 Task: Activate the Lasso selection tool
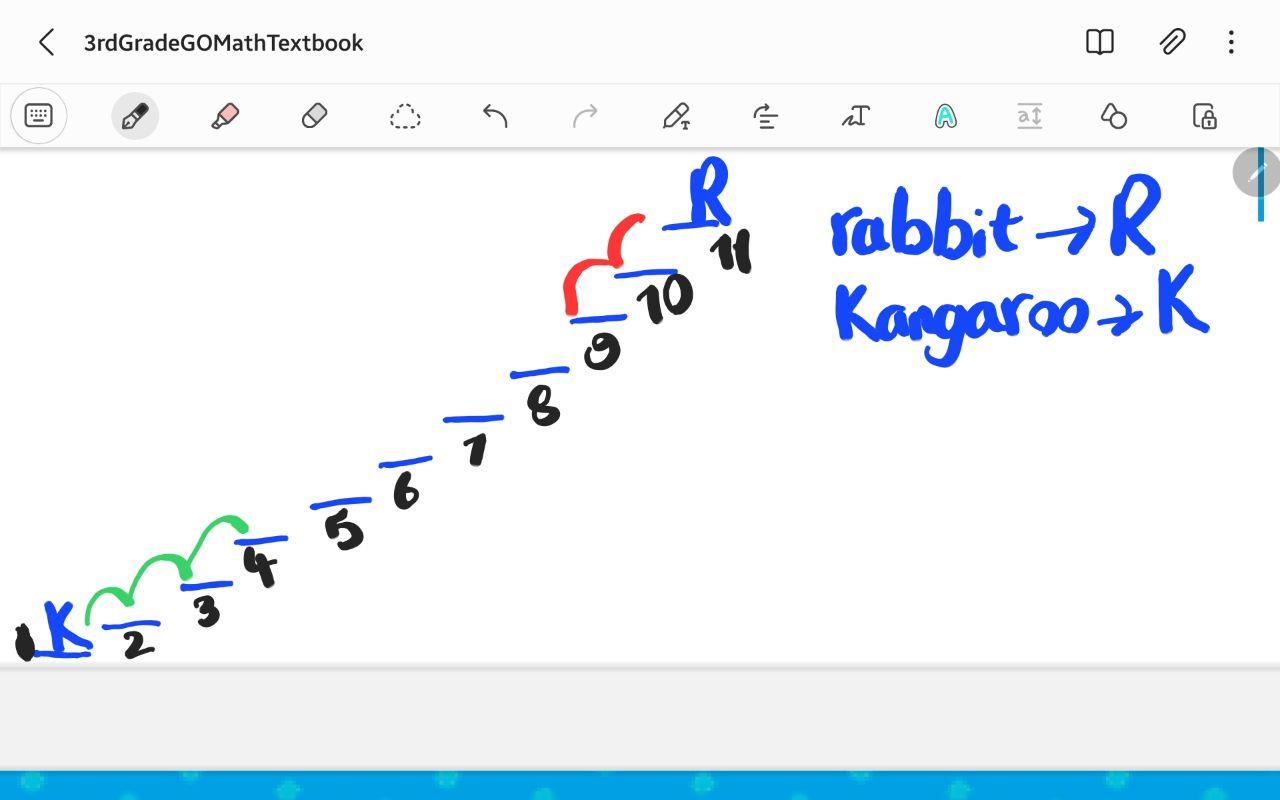405,116
